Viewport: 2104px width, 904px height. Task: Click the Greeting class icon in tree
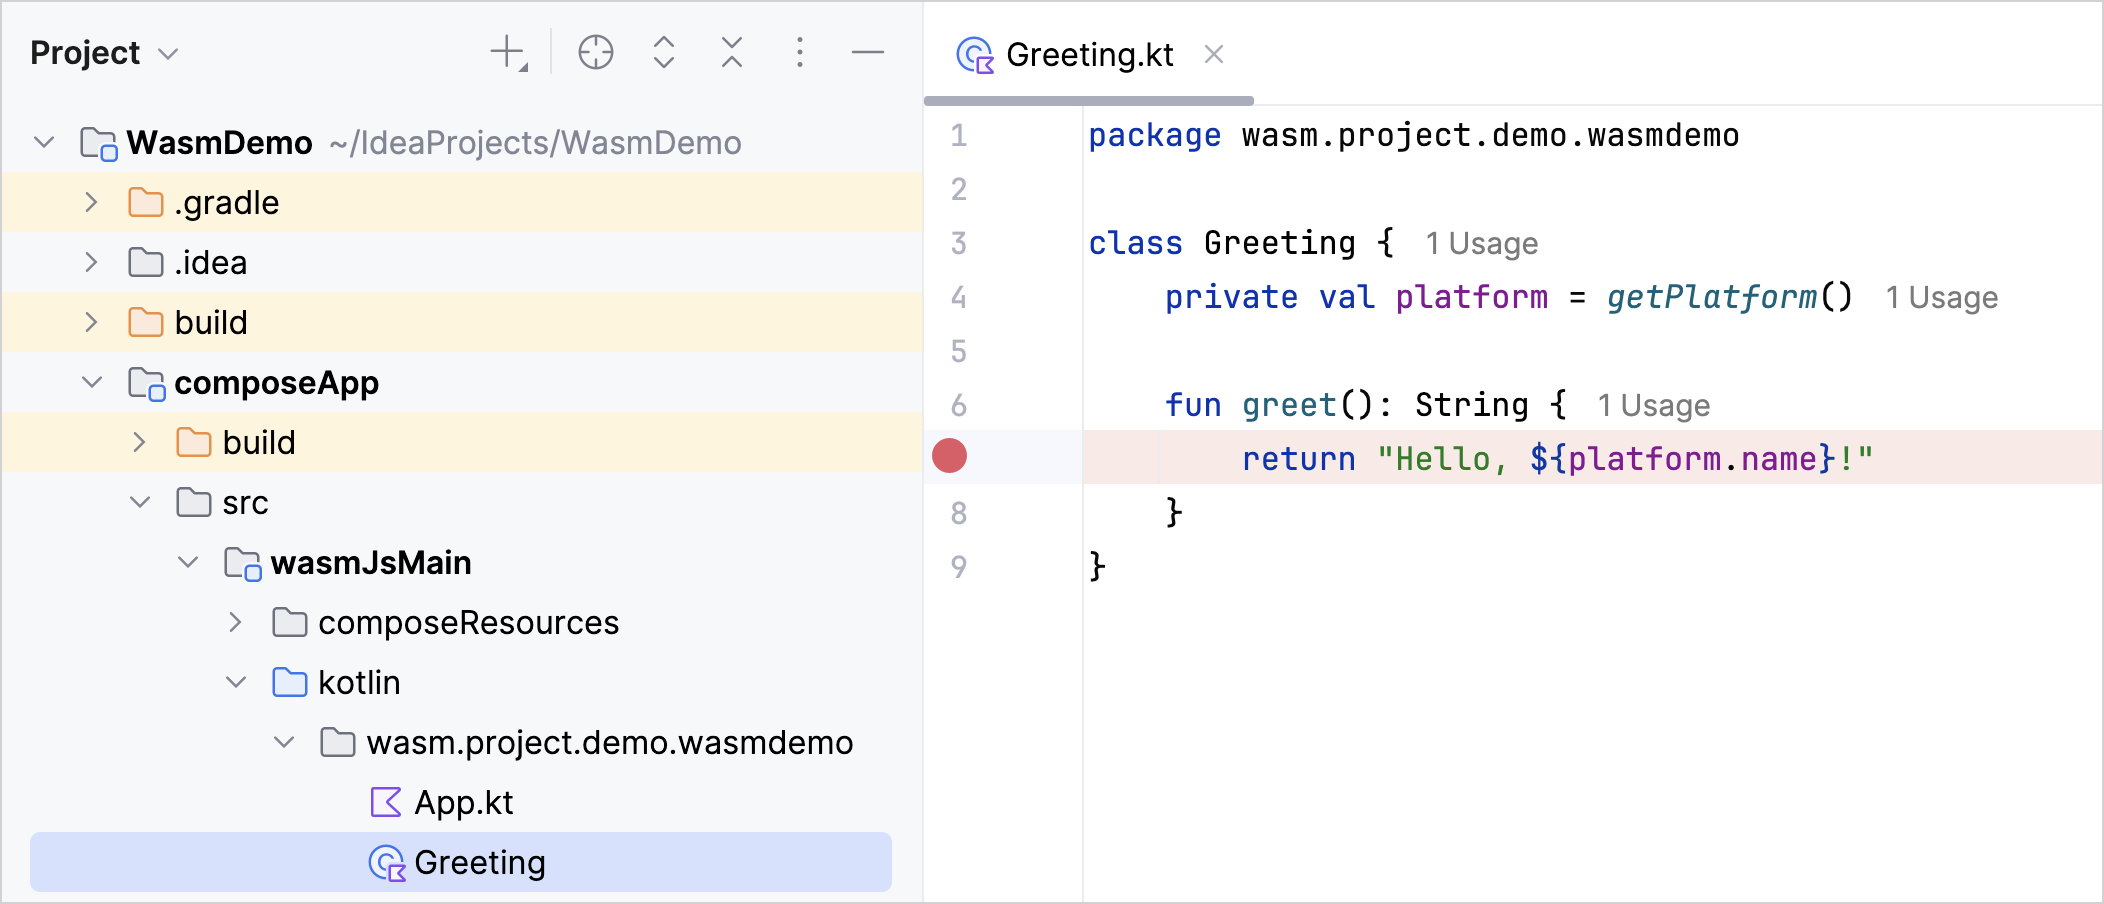(x=386, y=863)
